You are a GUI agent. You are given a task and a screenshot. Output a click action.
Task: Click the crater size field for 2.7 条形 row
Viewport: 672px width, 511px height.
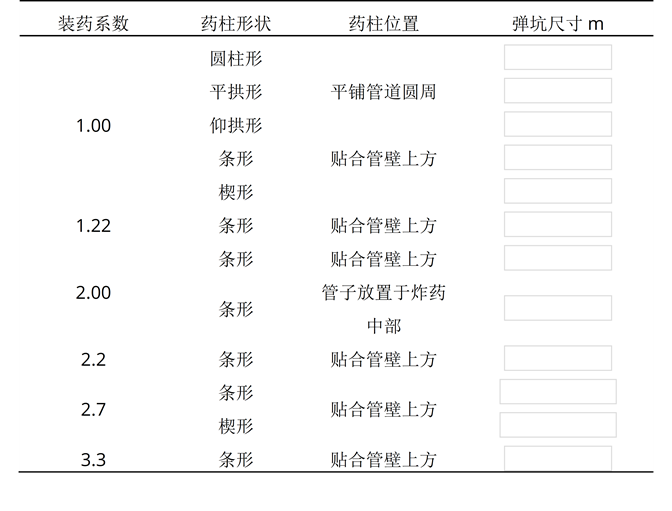click(558, 391)
